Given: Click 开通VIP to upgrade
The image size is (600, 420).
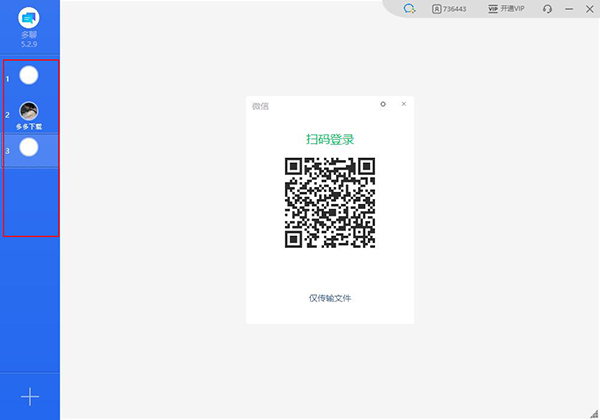Looking at the screenshot, I should tap(506, 8).
